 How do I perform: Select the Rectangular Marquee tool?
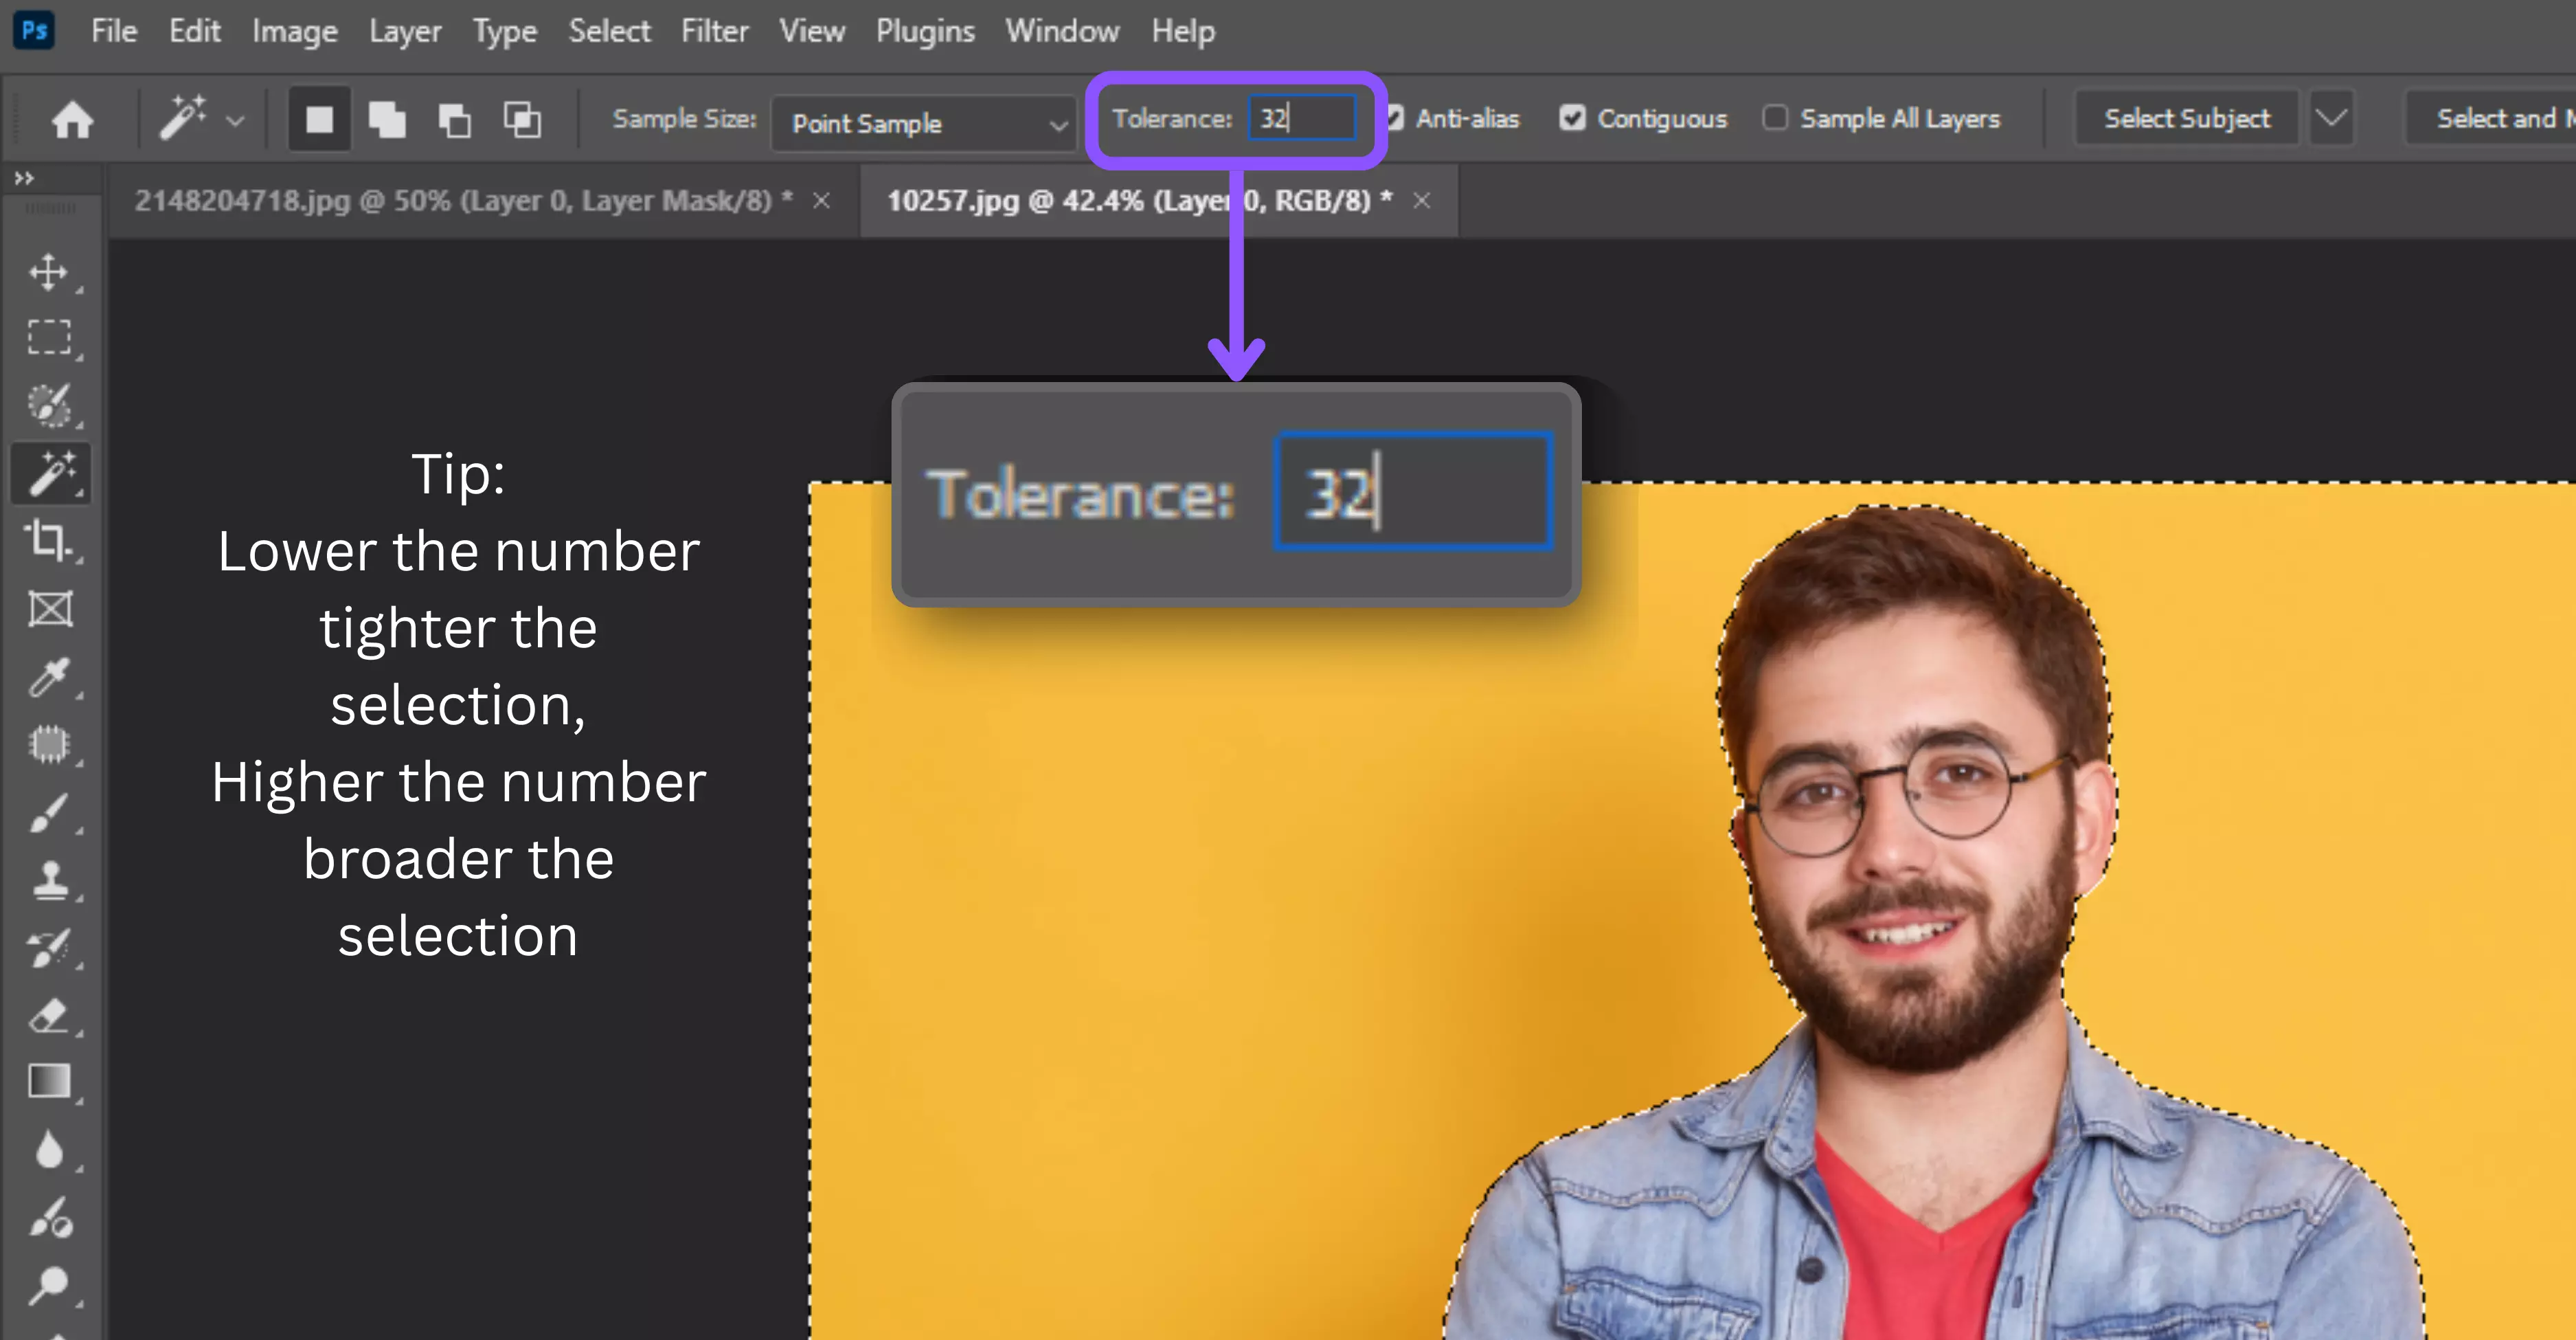click(x=50, y=337)
